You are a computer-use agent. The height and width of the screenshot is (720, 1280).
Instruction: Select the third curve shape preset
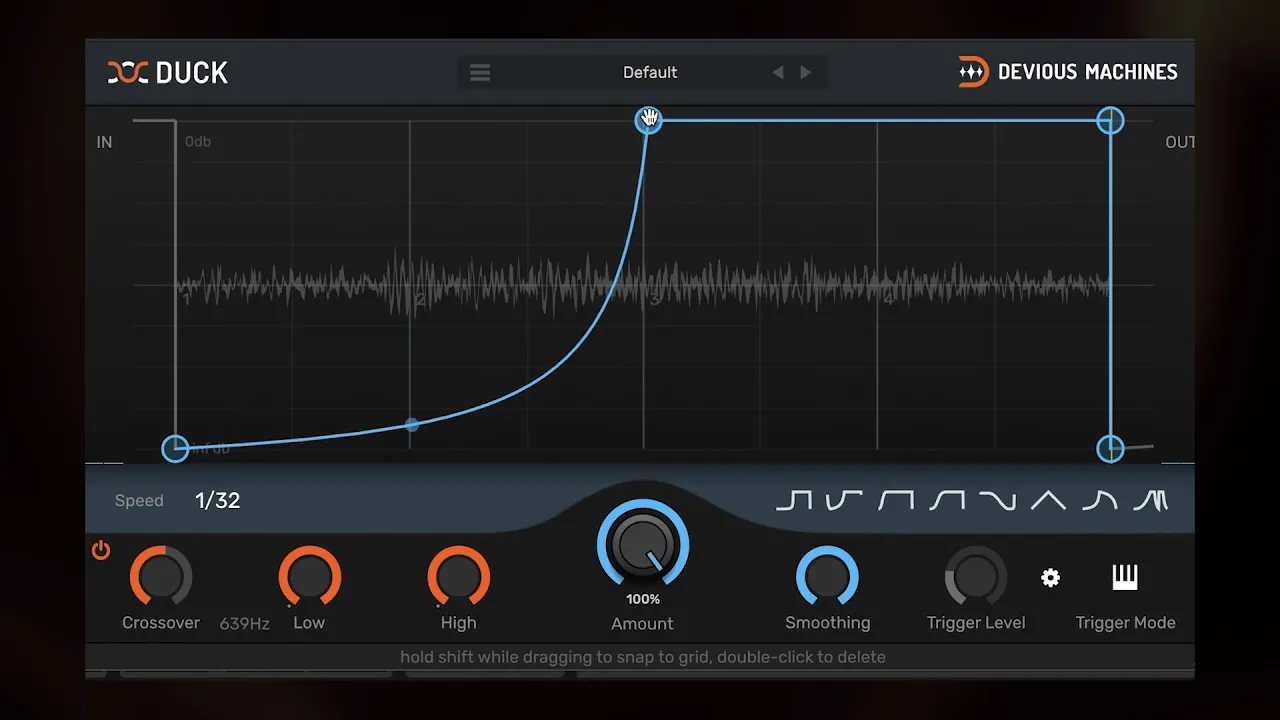[x=896, y=500]
